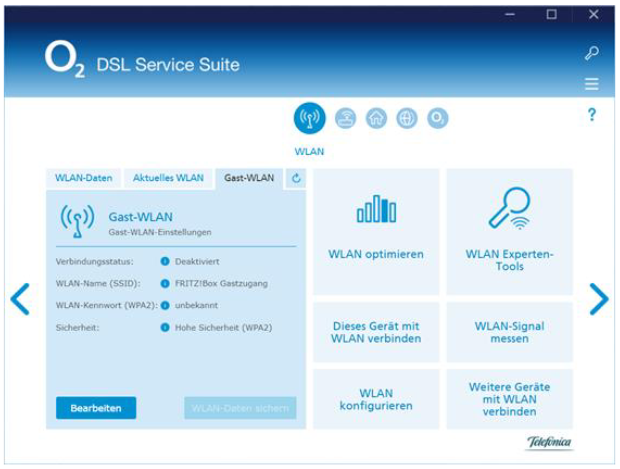Open the hamburger menu icon

click(x=592, y=84)
